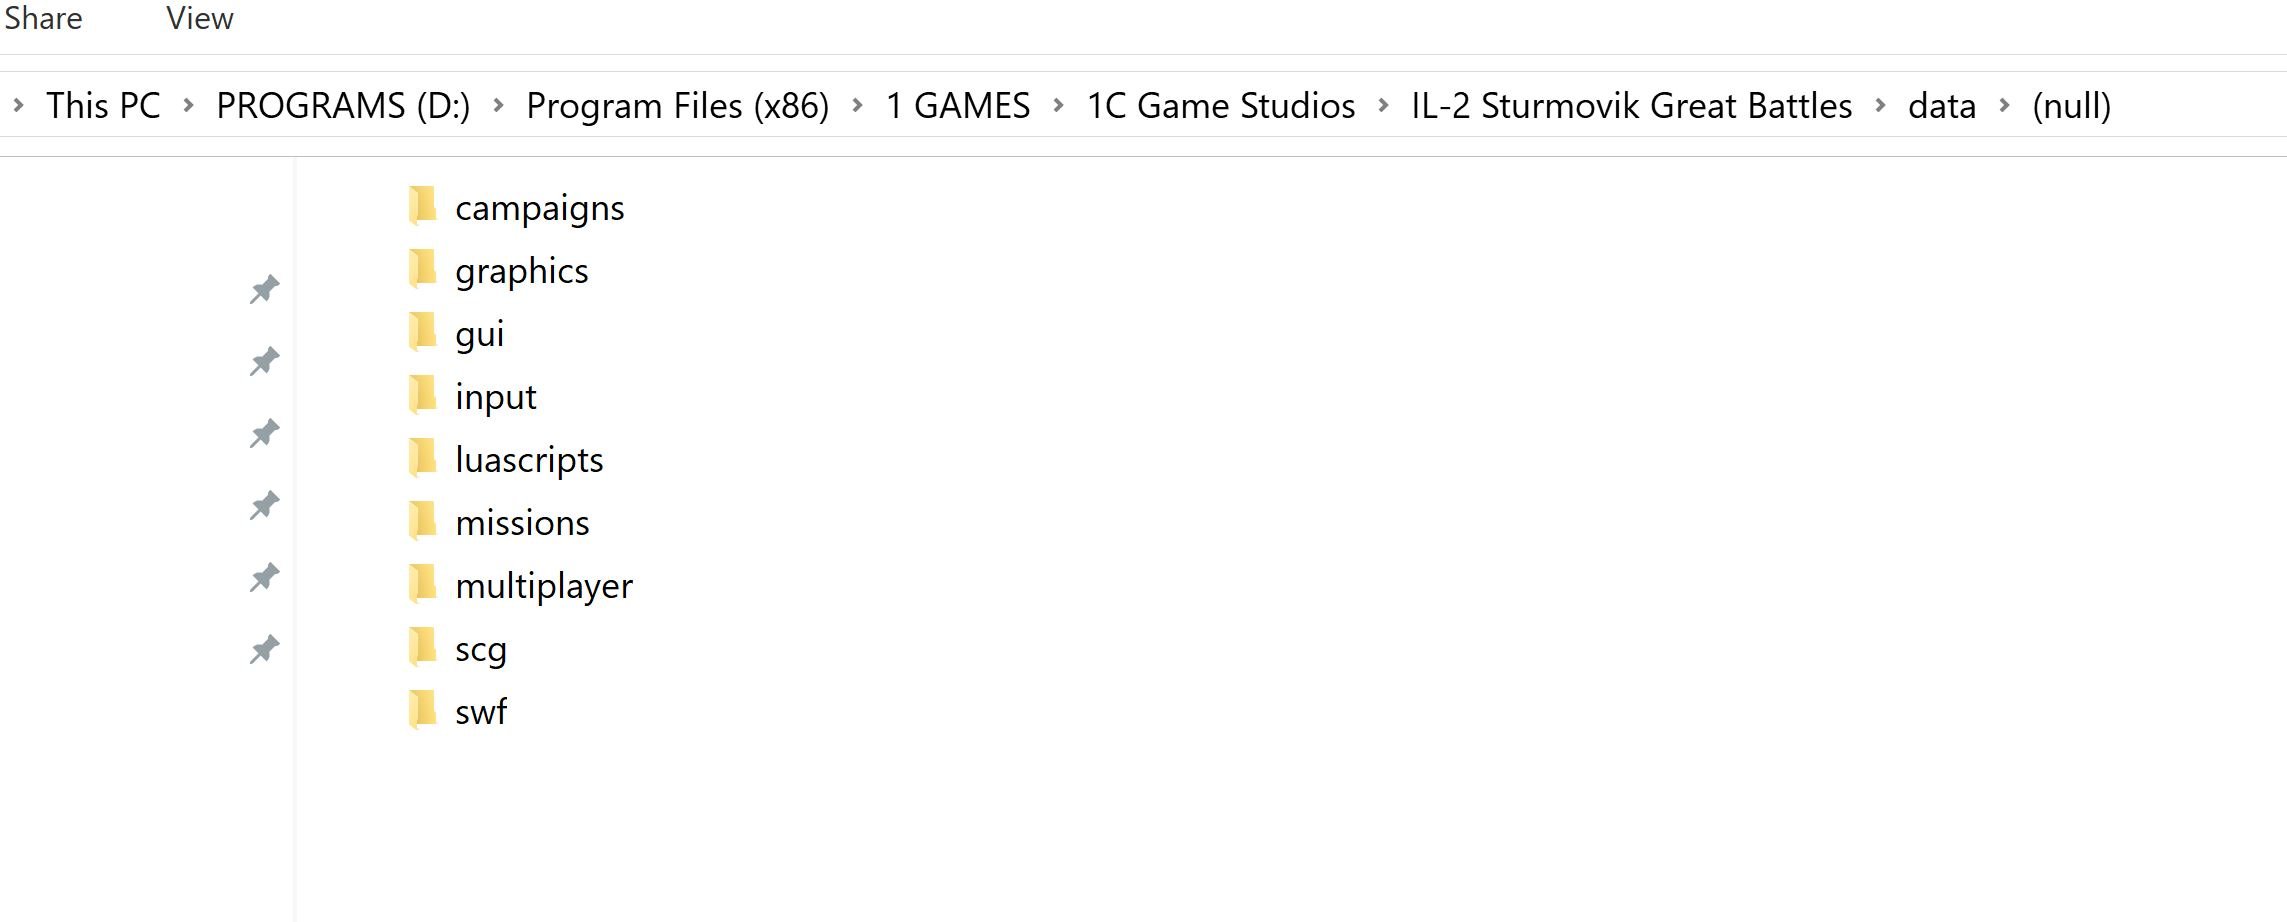Open the campaigns folder icon
Screen dimensions: 2287x922
[x=422, y=206]
